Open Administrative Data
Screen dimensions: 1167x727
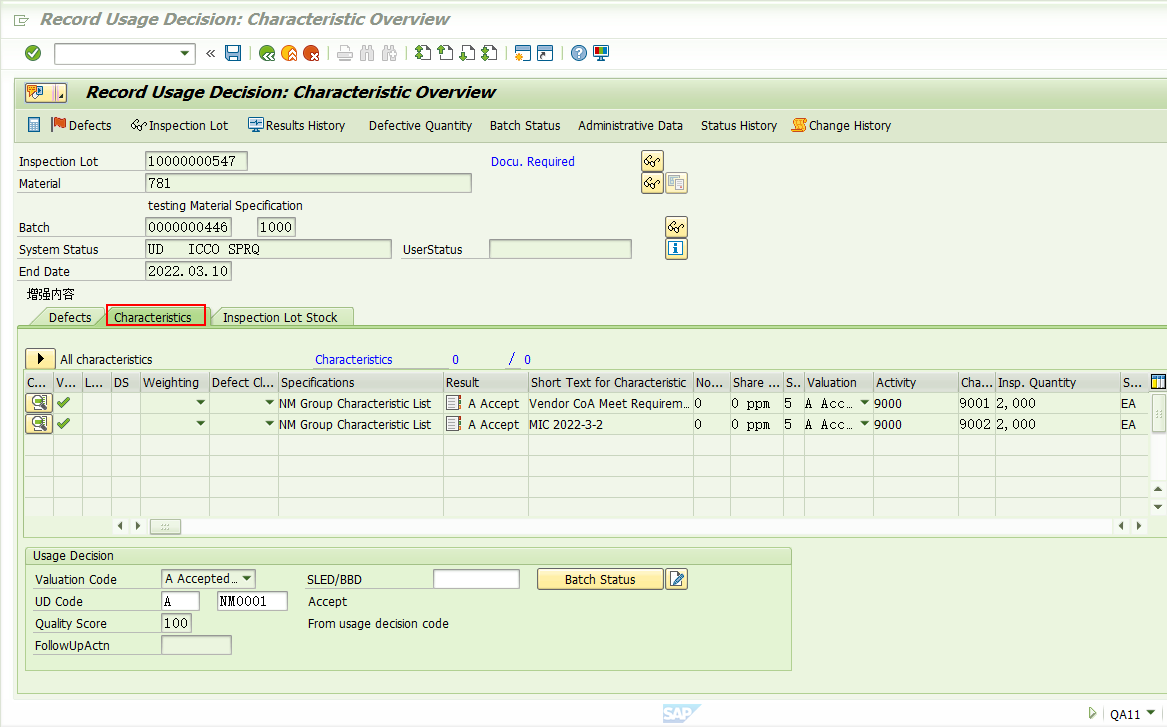pos(630,125)
